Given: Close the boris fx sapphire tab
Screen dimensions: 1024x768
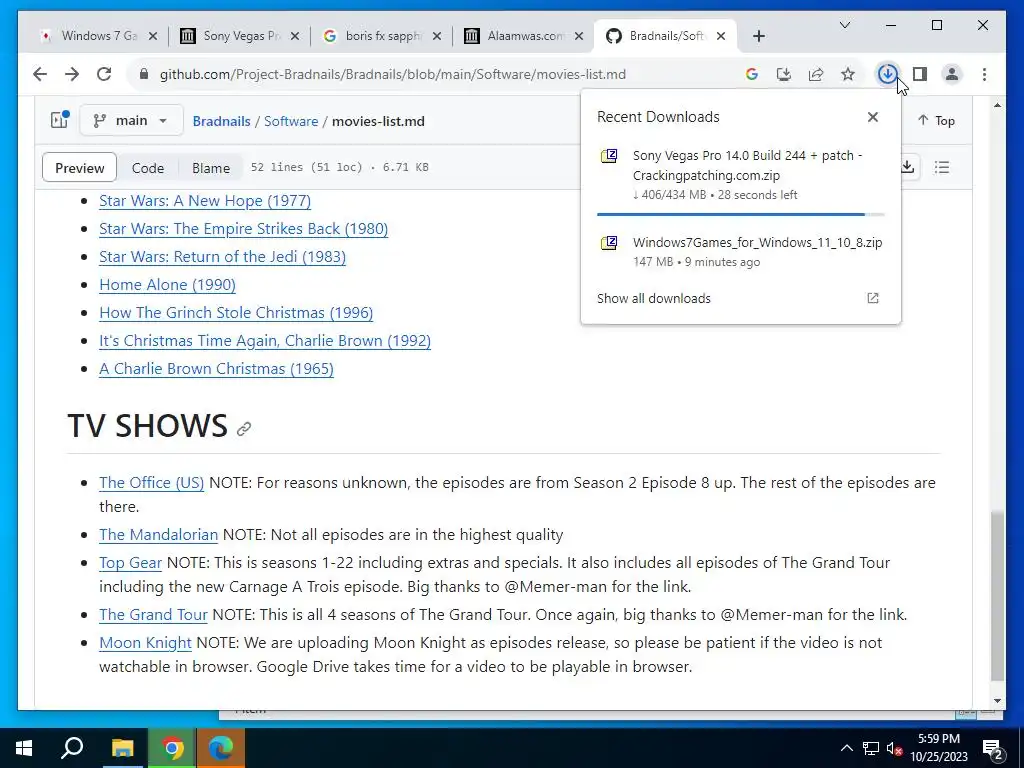Looking at the screenshot, I should click(x=437, y=37).
